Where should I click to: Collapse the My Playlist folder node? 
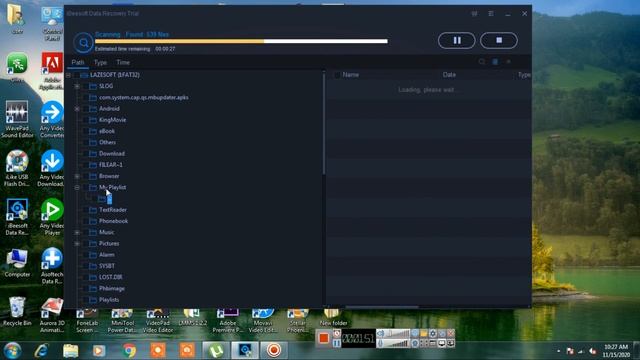coord(77,187)
